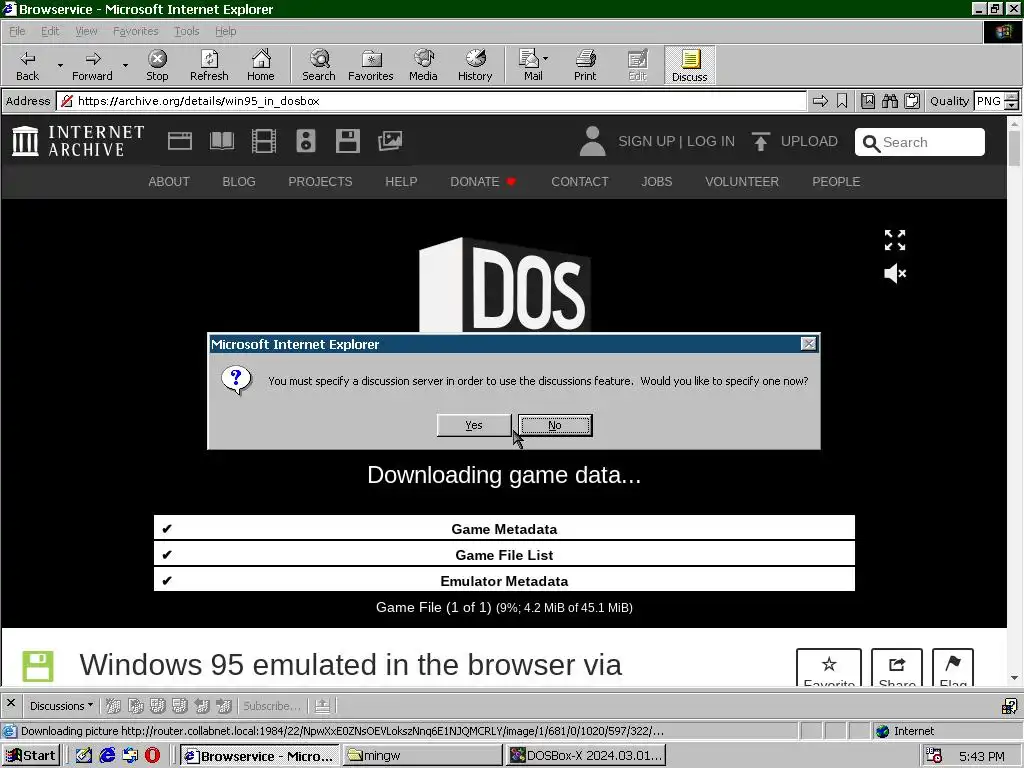Switch to DOSBox-X taskbar window

586,756
